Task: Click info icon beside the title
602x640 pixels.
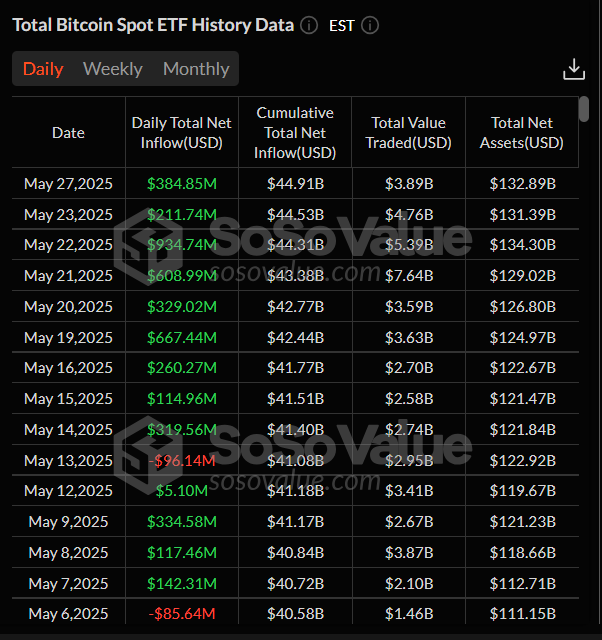Action: [309, 25]
